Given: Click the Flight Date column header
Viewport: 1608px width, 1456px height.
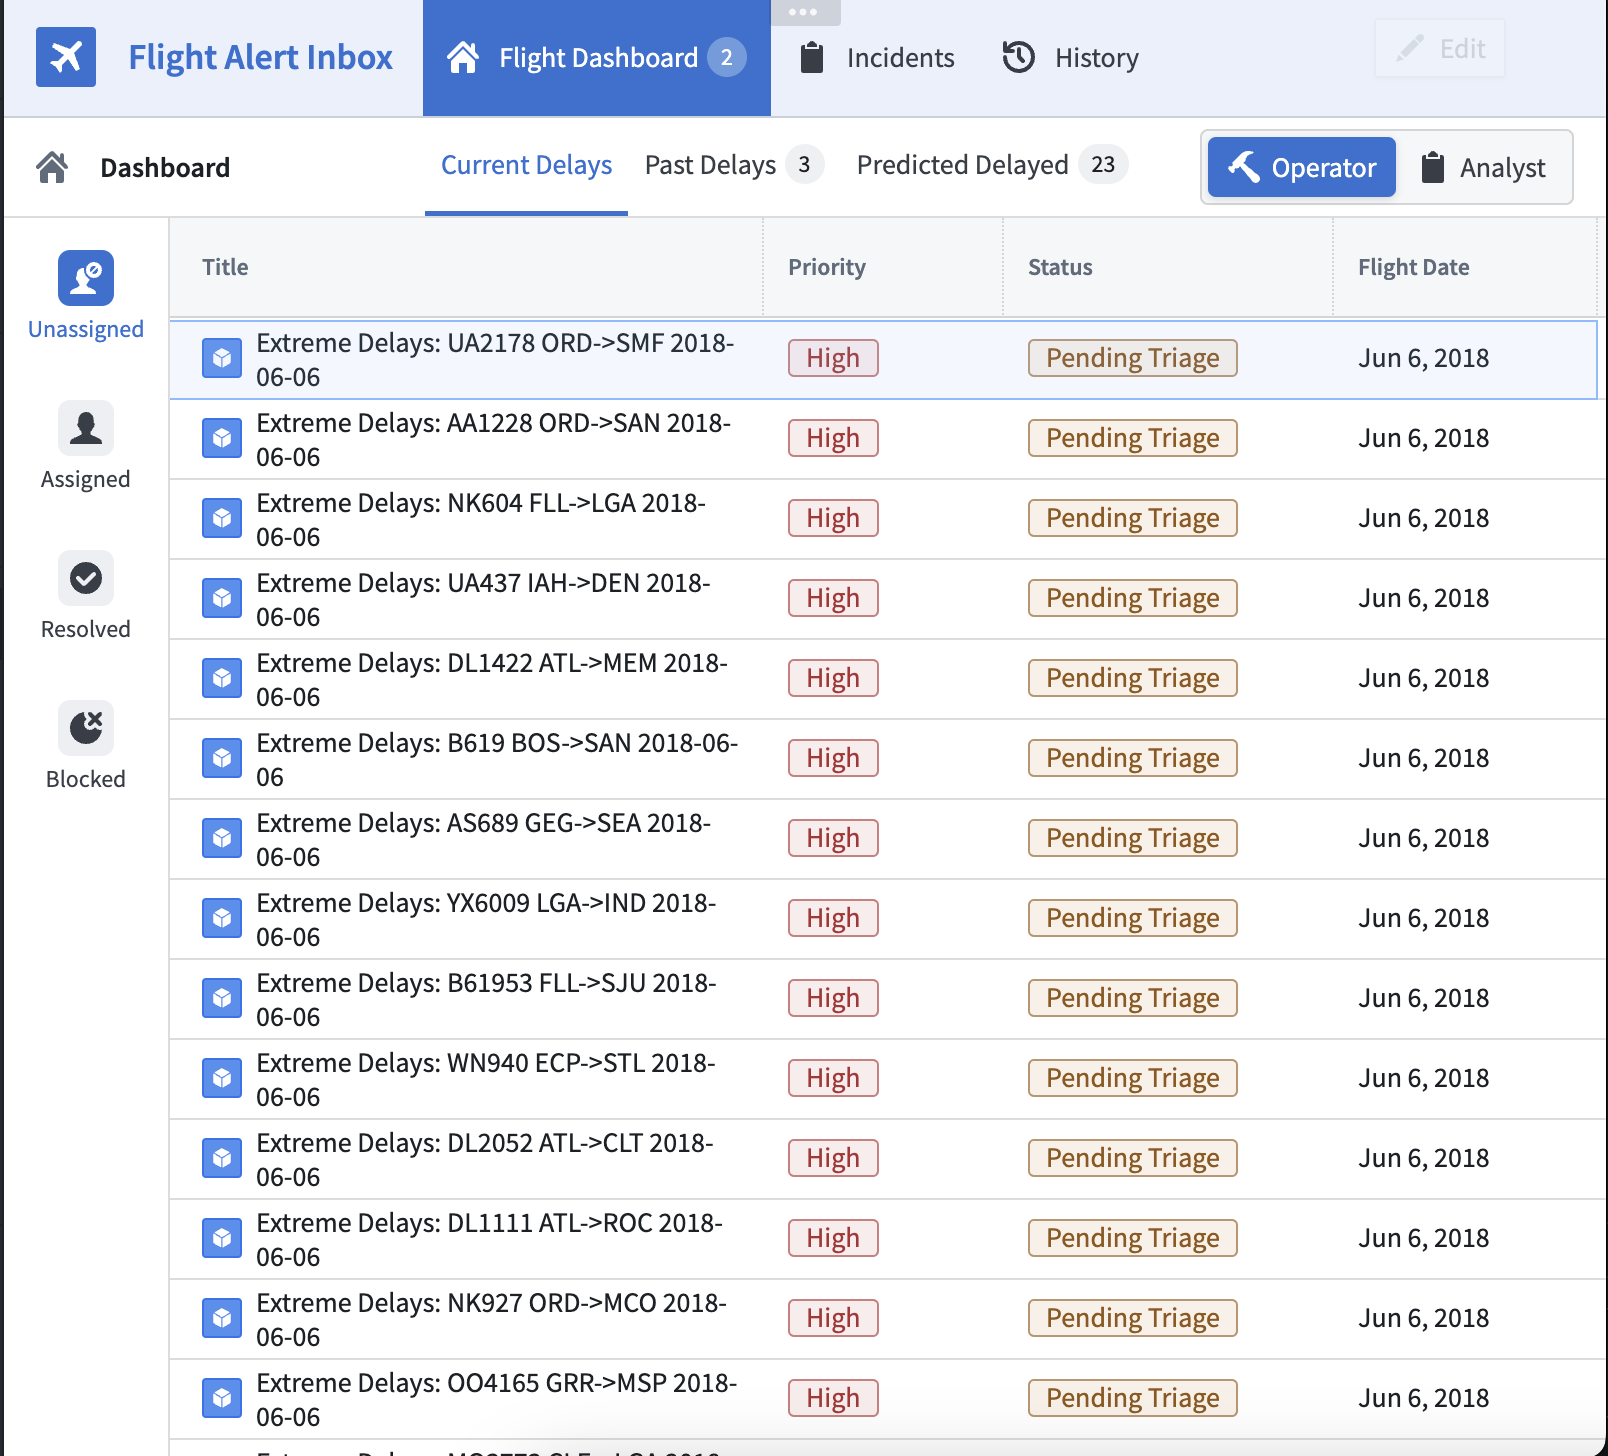Looking at the screenshot, I should point(1413,267).
